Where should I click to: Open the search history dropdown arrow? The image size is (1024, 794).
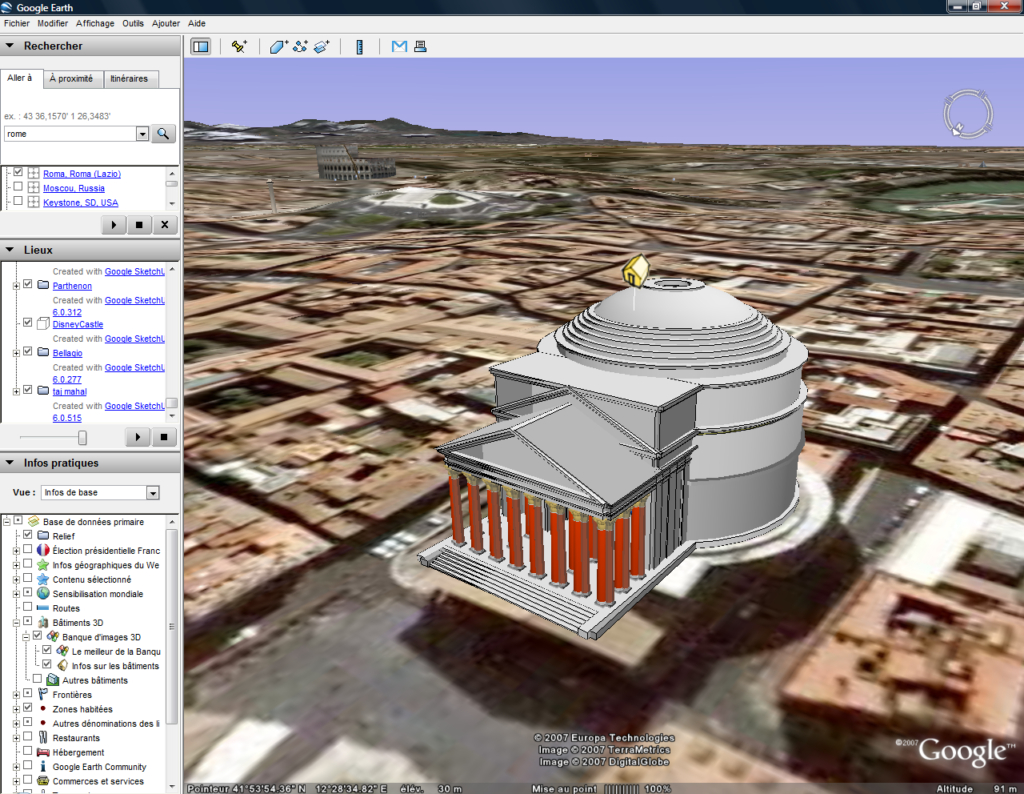142,134
